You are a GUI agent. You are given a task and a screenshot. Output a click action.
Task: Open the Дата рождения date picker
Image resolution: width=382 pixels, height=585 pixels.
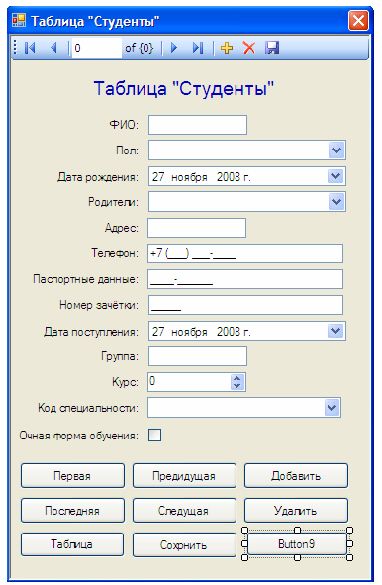[336, 176]
